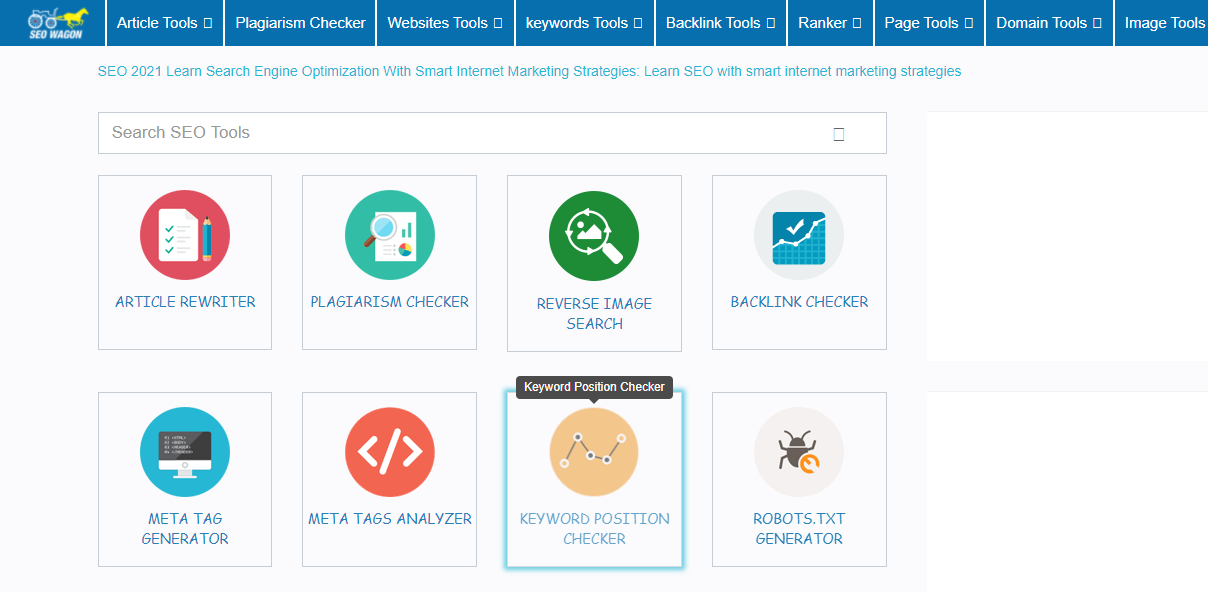Expand the Websites Tools menu
This screenshot has width=1208, height=592.
pos(445,22)
